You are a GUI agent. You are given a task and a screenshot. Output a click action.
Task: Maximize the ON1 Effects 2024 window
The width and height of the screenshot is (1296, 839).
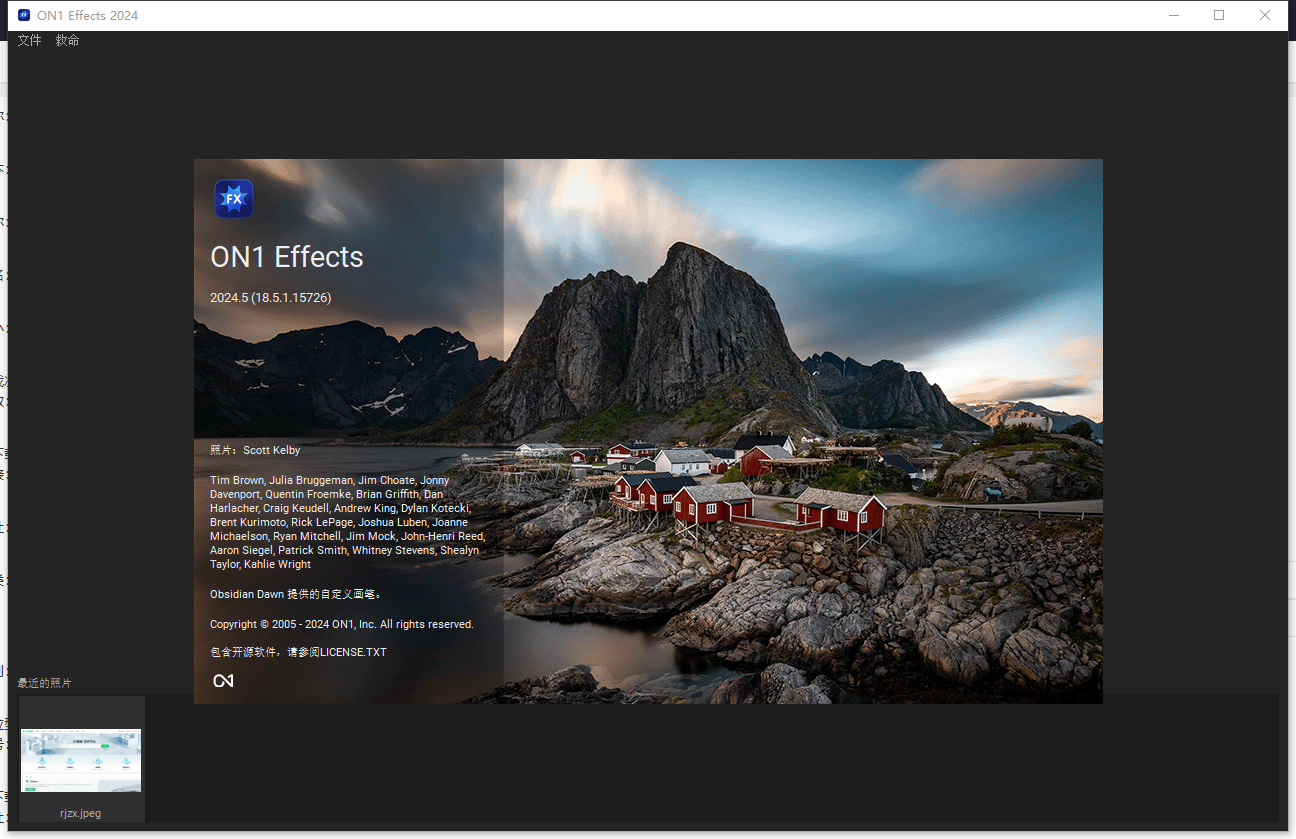pos(1219,15)
